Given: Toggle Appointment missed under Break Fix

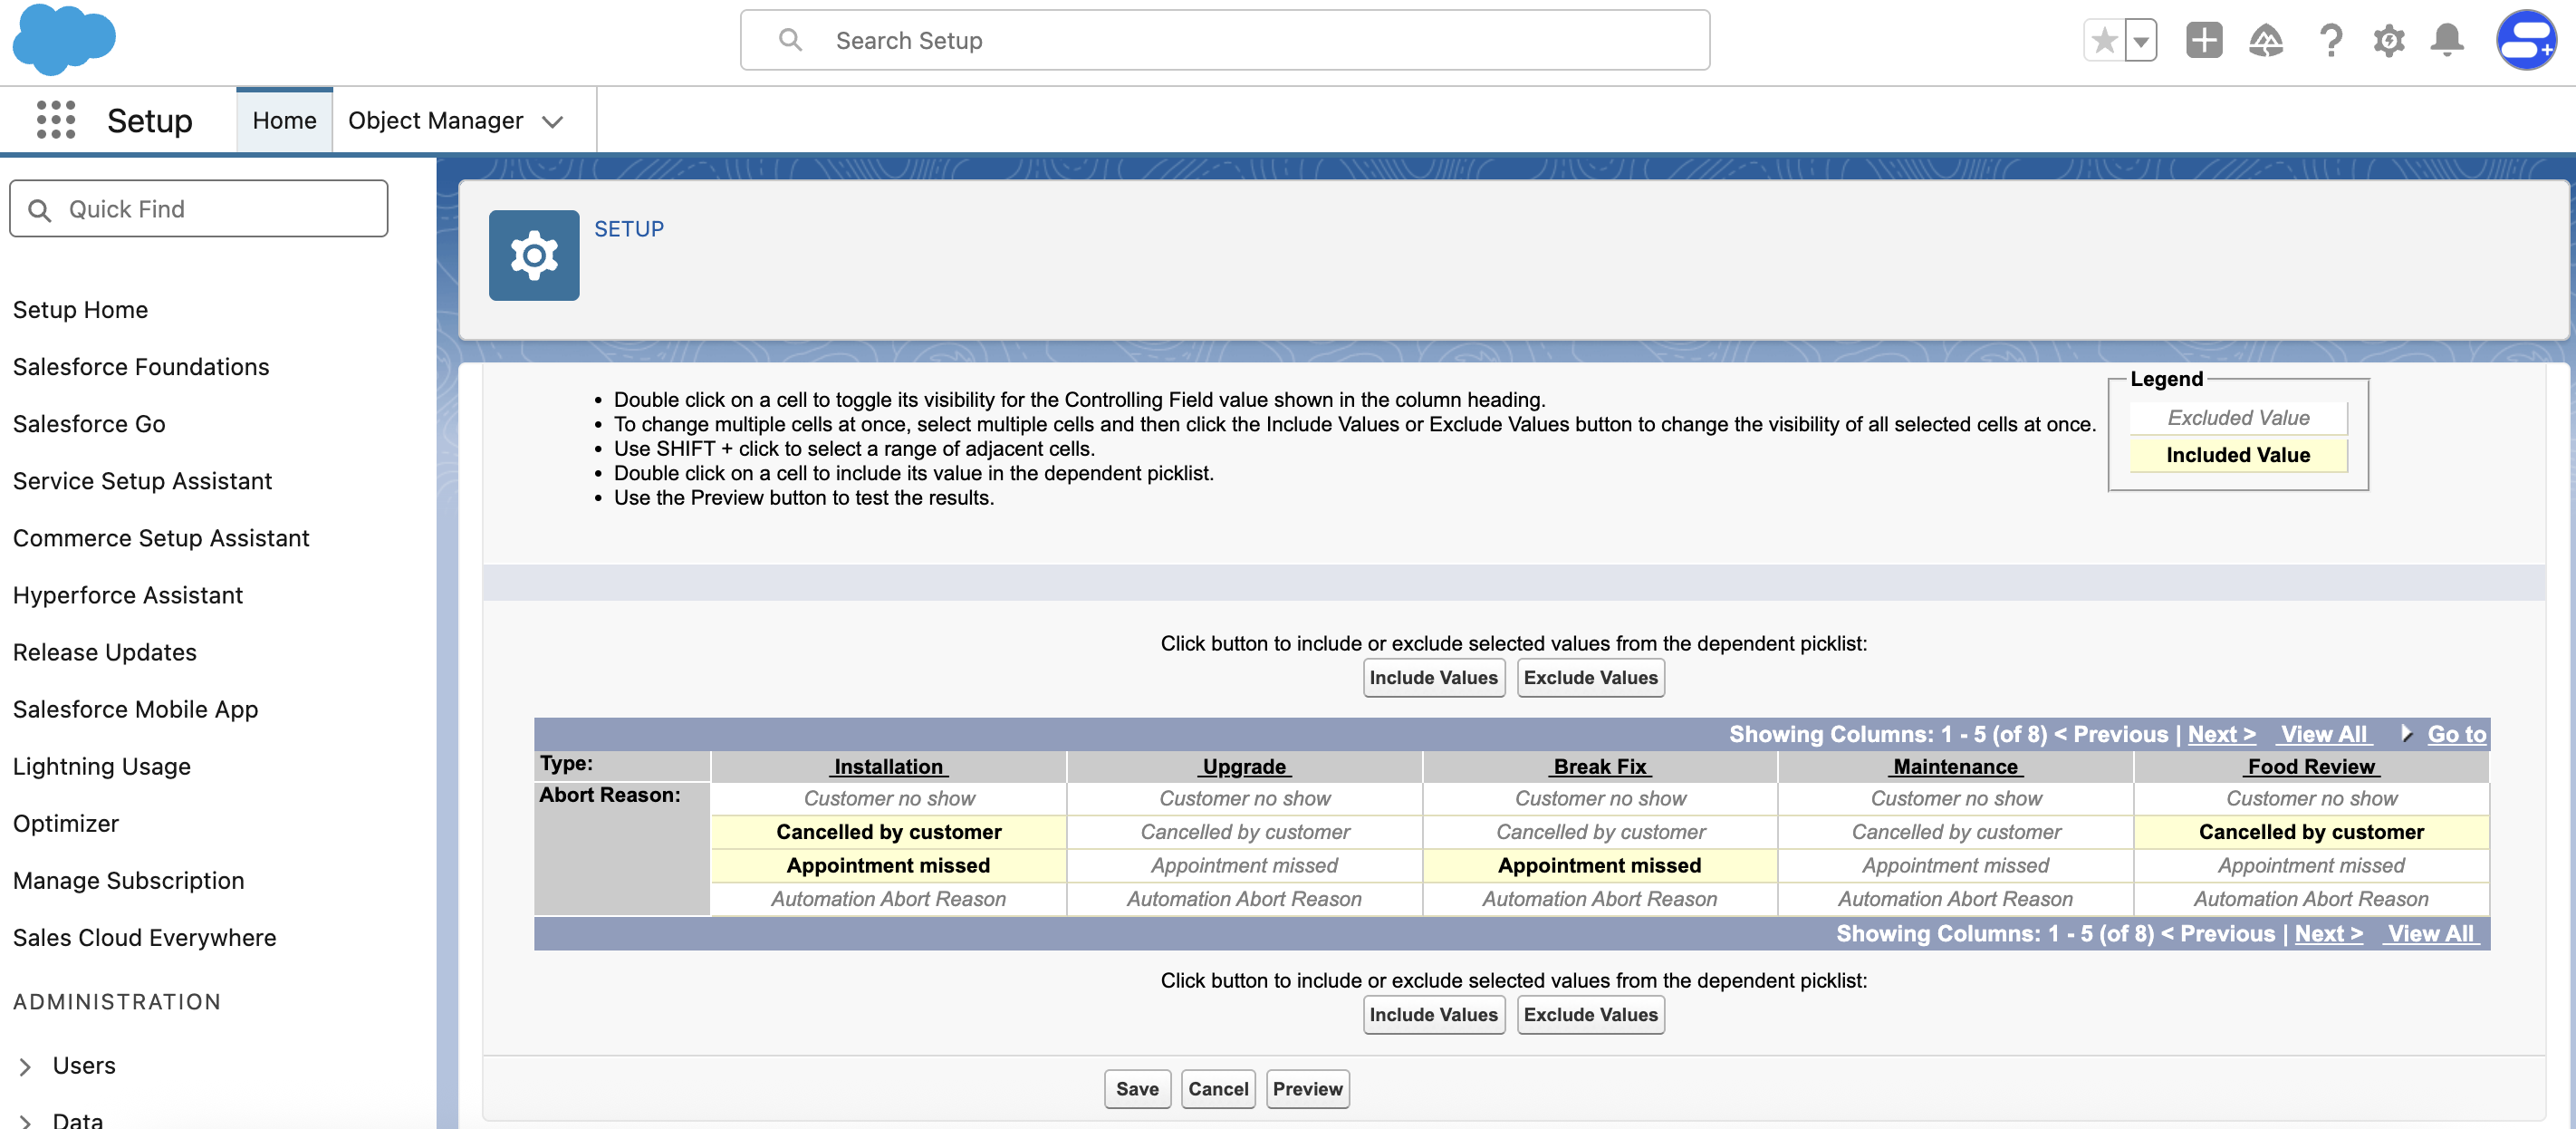Looking at the screenshot, I should pyautogui.click(x=1599, y=865).
